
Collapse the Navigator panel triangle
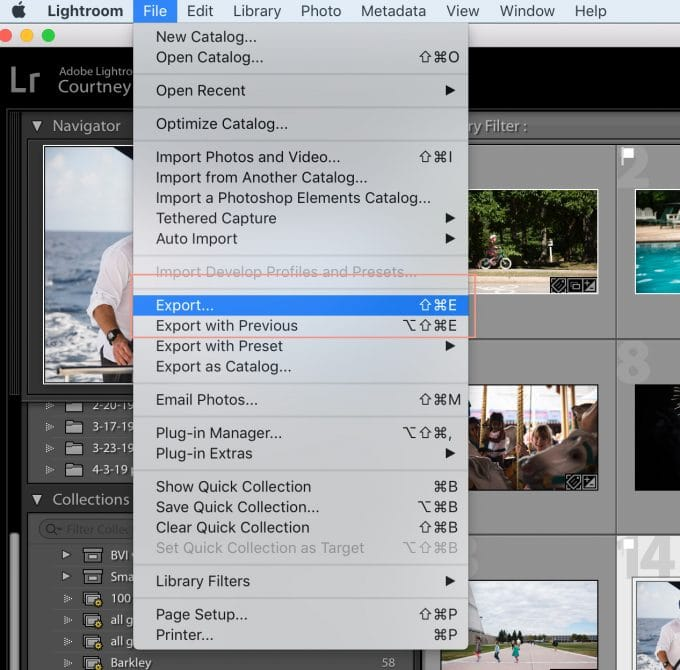click(x=37, y=126)
